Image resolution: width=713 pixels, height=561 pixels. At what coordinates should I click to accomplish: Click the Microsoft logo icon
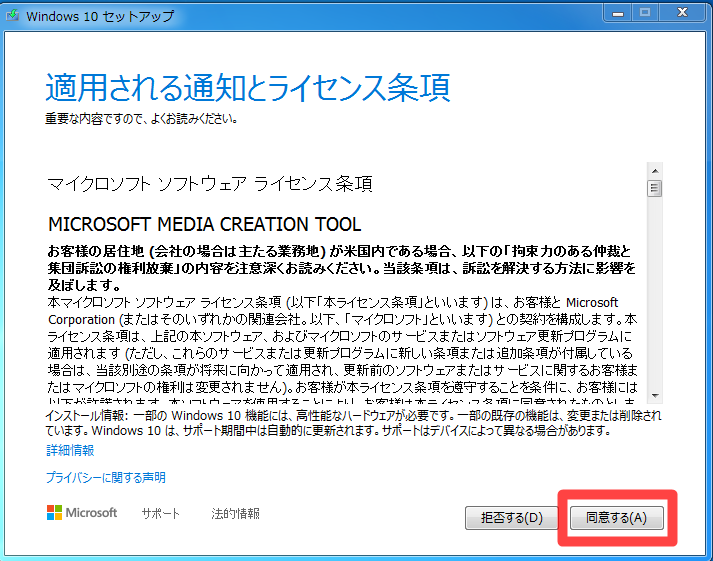coord(55,513)
